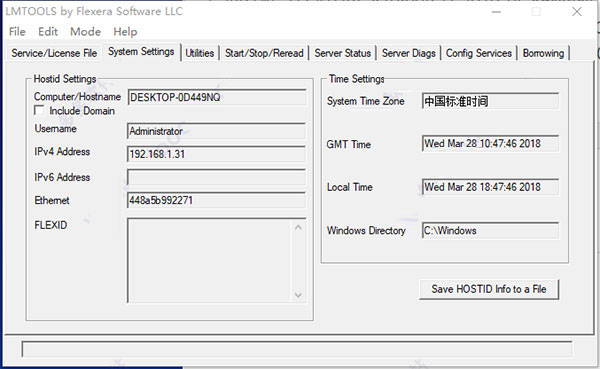The width and height of the screenshot is (600, 369).
Task: Open the File menu
Action: pos(17,31)
